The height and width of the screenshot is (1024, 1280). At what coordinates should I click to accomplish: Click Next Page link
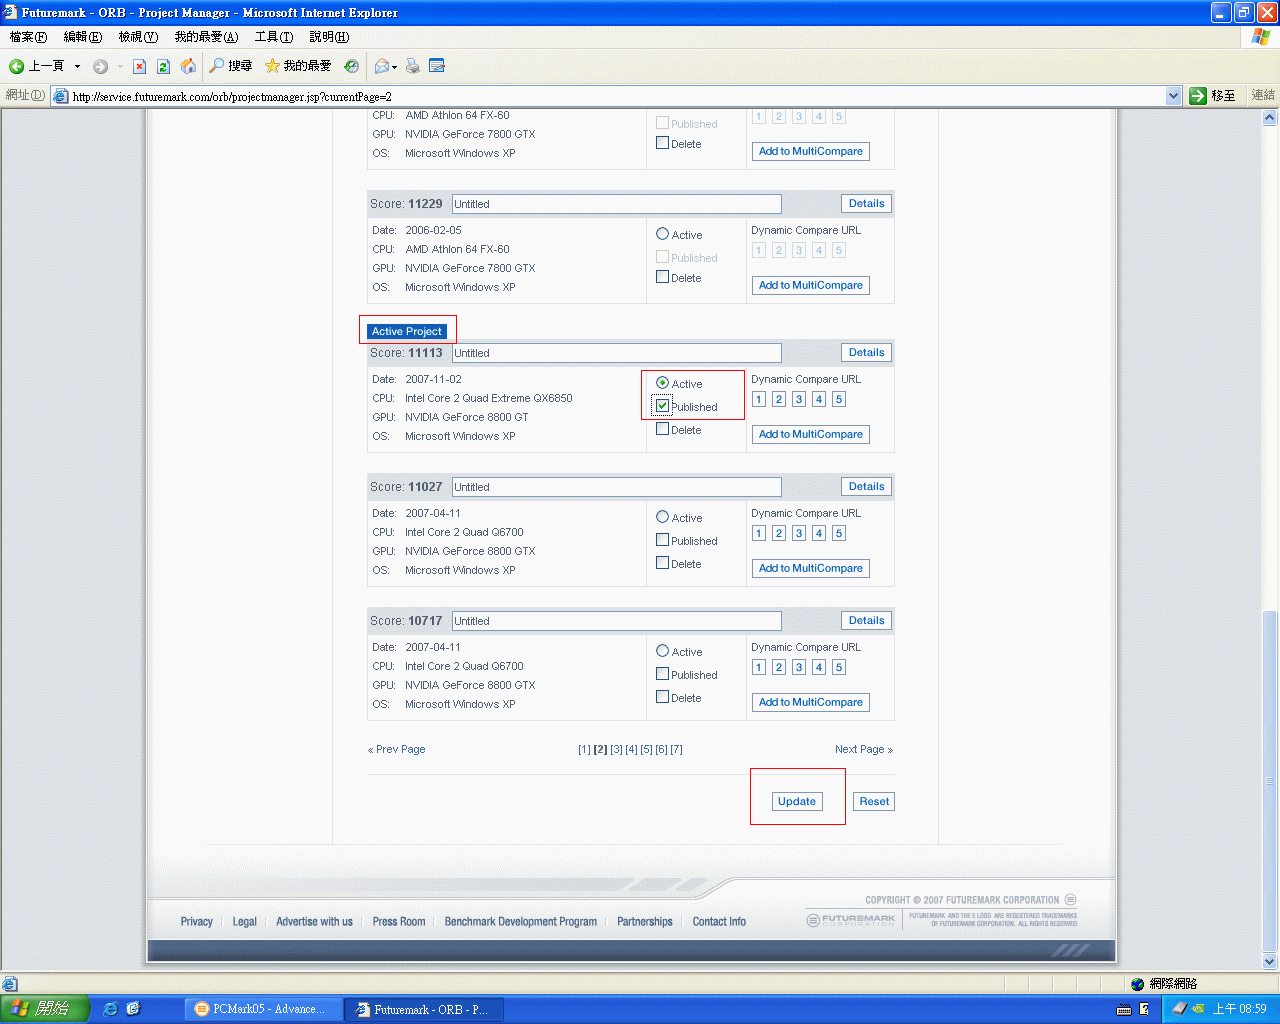point(864,749)
